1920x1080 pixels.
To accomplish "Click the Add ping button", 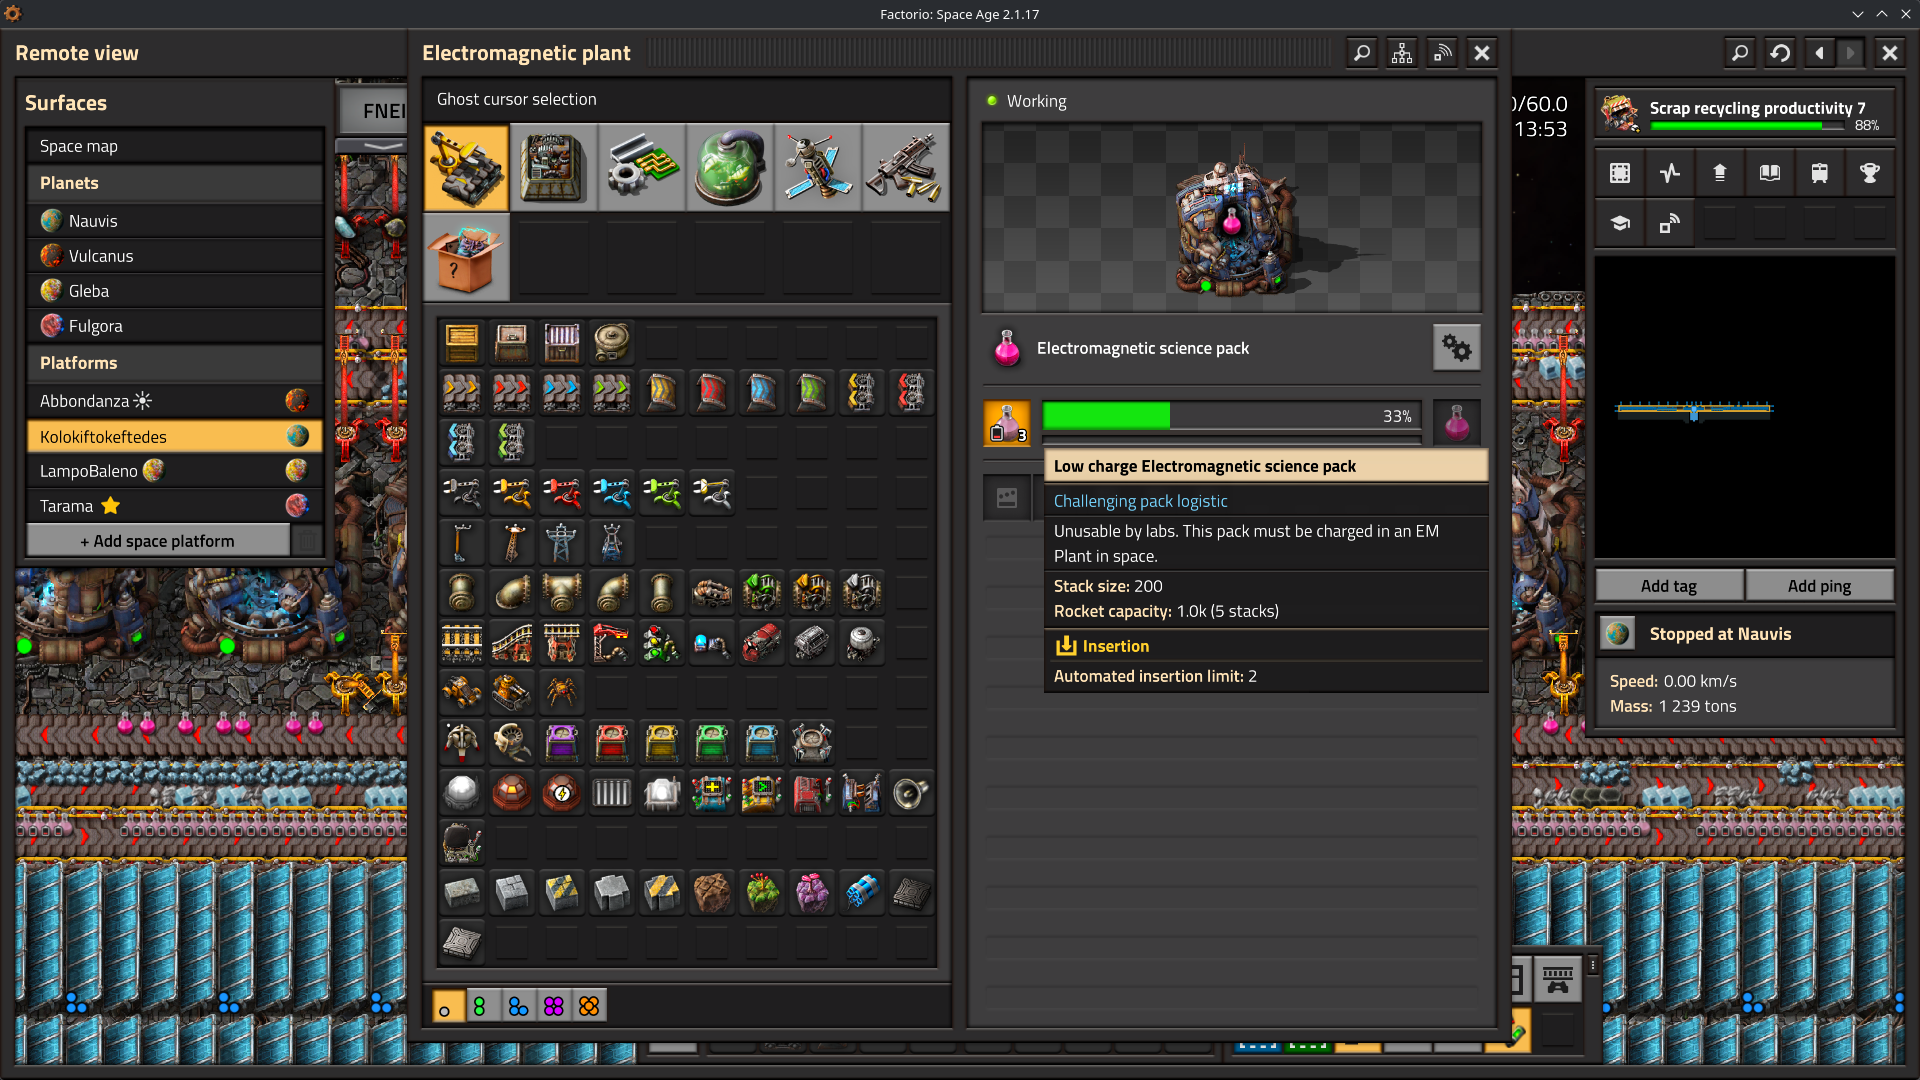I will (1819, 586).
